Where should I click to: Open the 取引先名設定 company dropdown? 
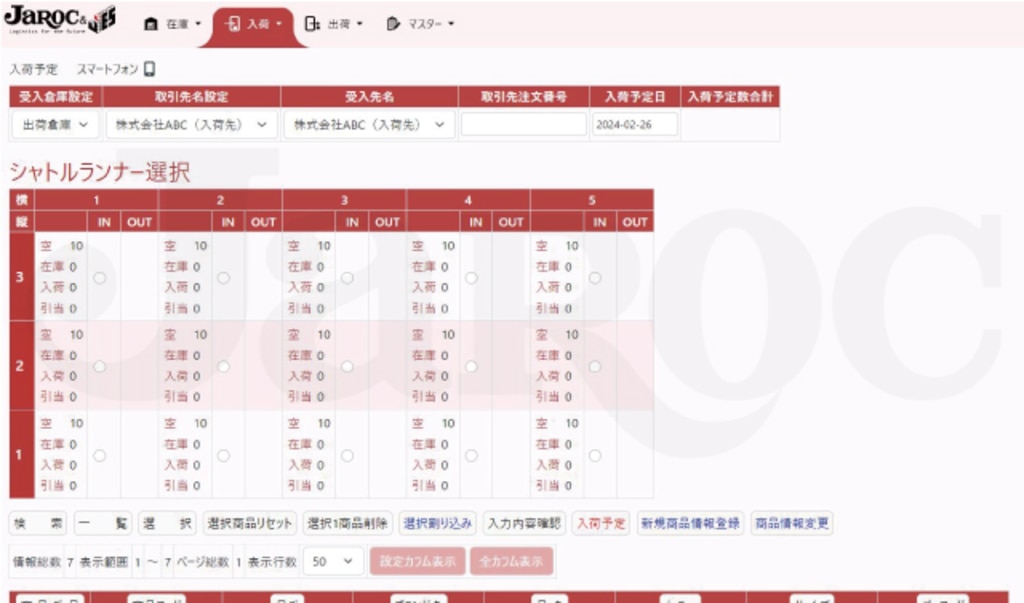pos(190,125)
